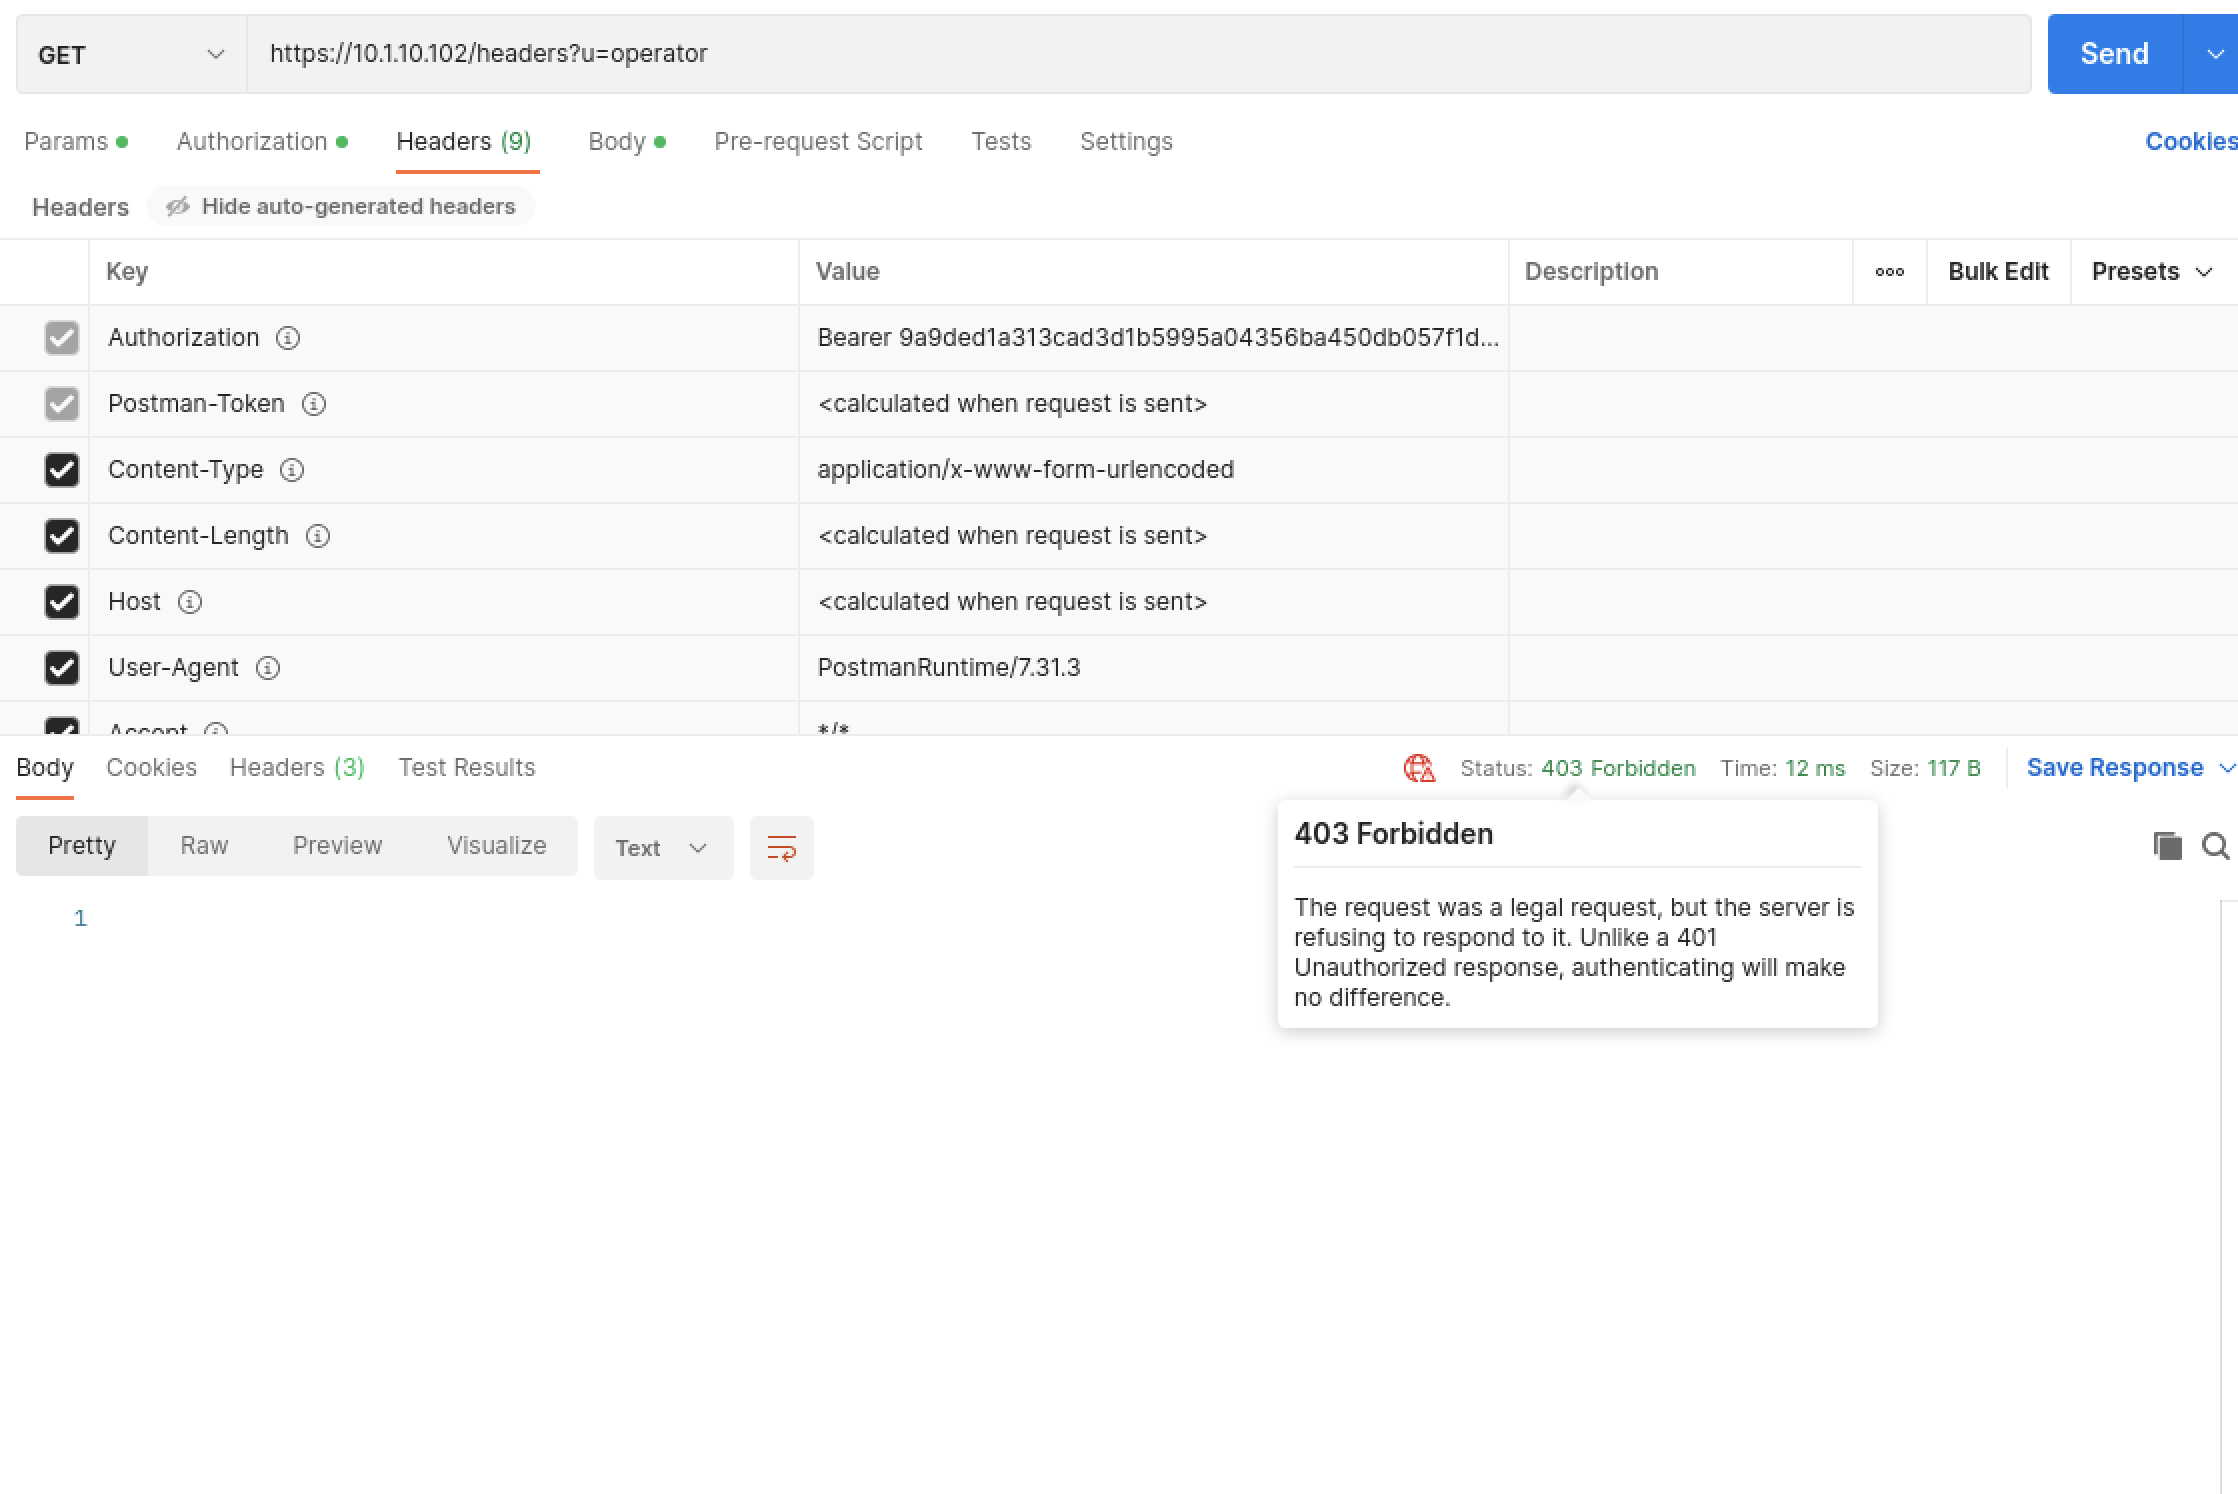Image resolution: width=2238 pixels, height=1494 pixels.
Task: Uncheck the Postman-Token header checkbox
Action: [62, 404]
